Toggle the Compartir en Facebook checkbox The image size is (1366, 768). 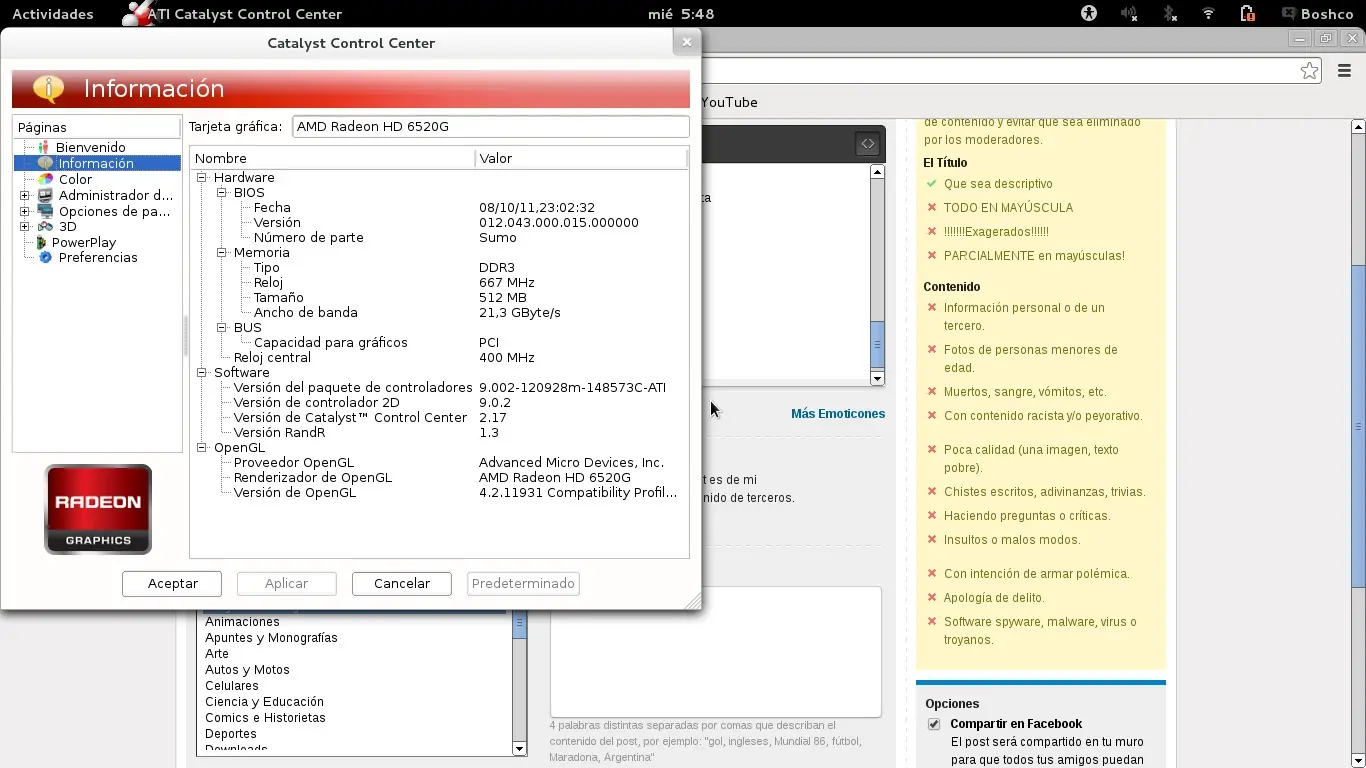934,724
